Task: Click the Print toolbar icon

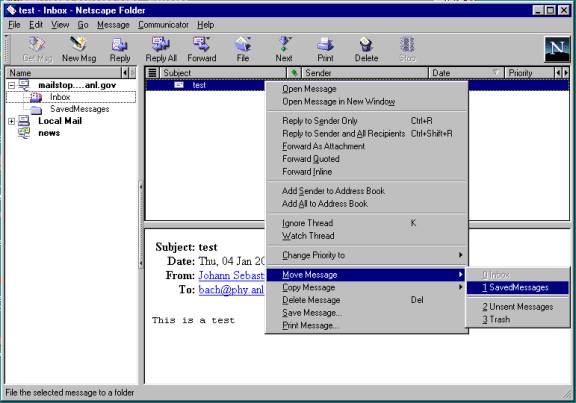Action: click(325, 44)
